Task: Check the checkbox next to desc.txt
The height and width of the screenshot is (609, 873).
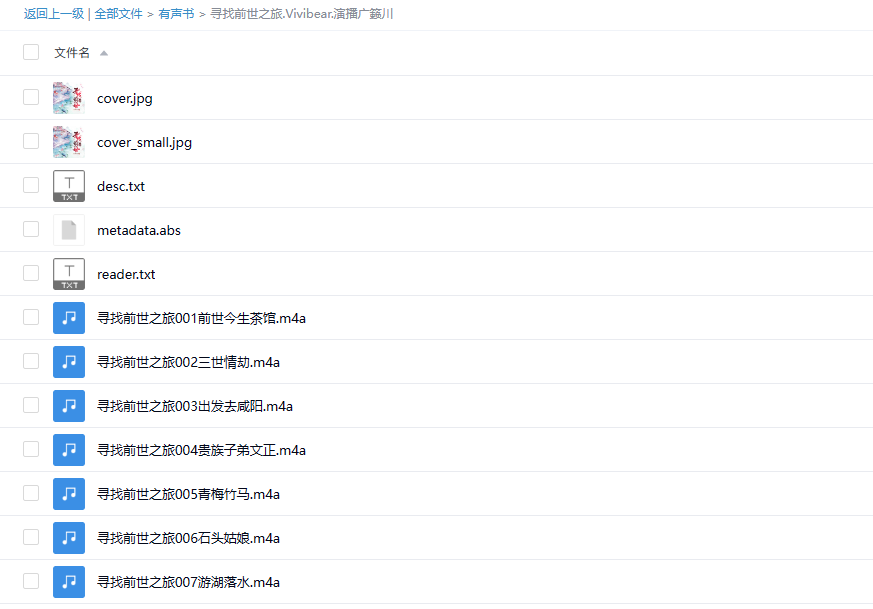Action: pyautogui.click(x=30, y=184)
